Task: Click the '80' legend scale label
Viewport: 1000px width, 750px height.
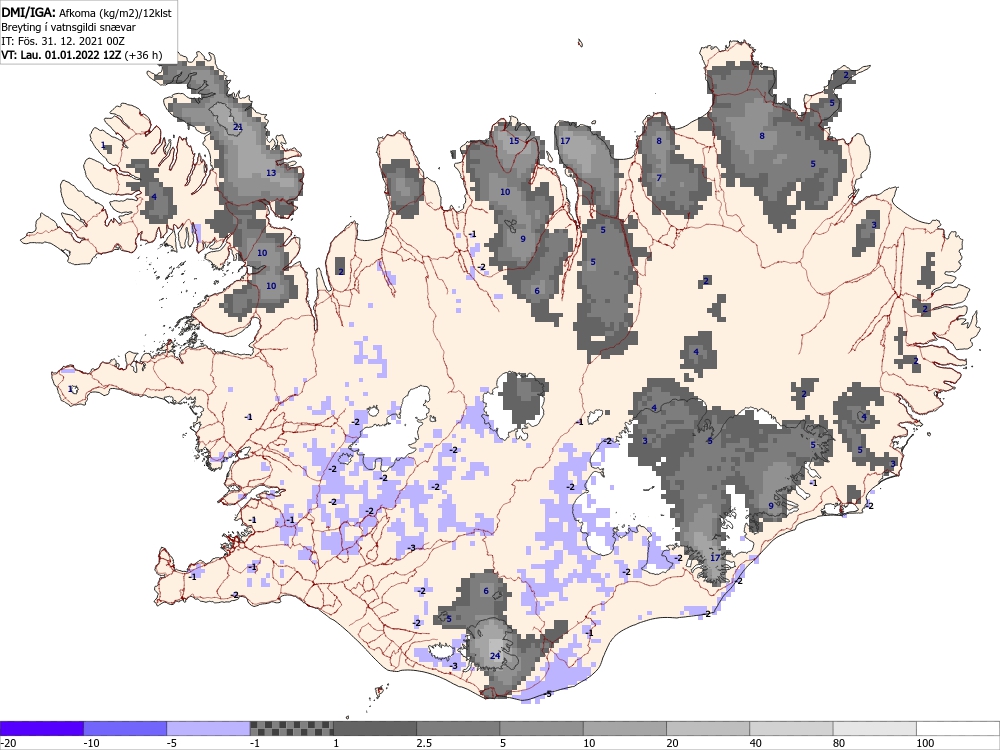Action: [839, 743]
